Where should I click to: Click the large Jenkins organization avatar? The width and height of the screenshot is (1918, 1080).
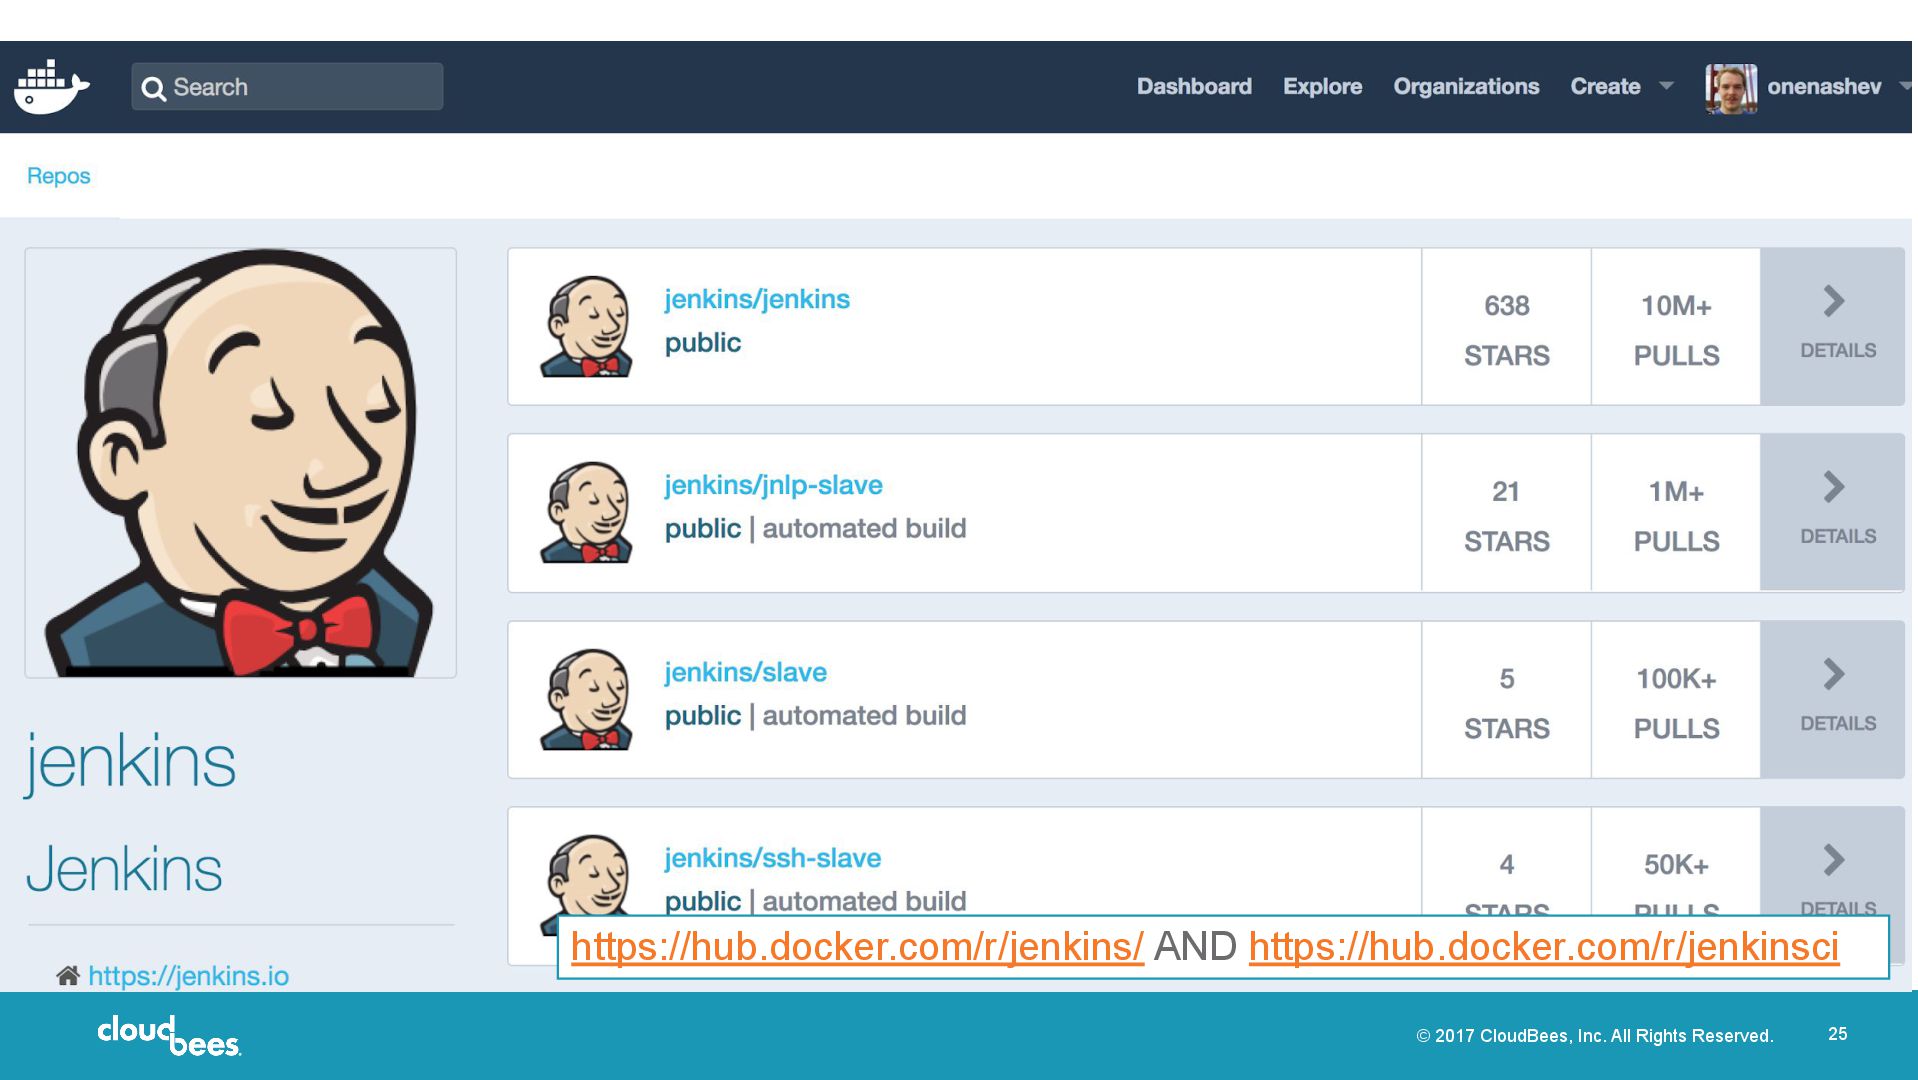click(x=240, y=463)
